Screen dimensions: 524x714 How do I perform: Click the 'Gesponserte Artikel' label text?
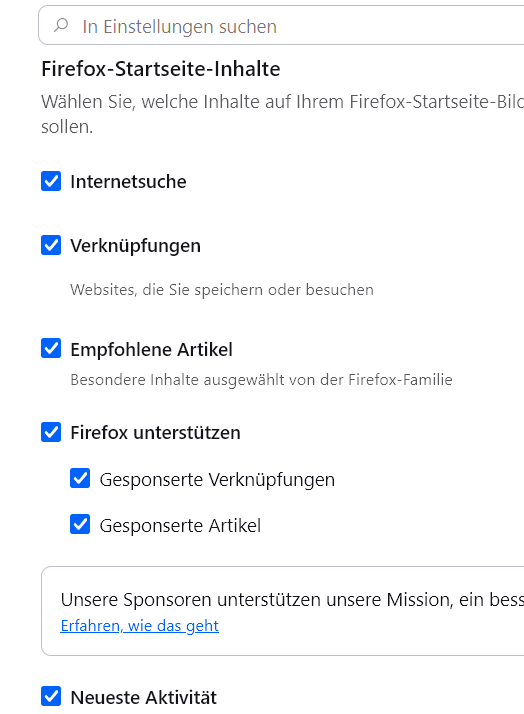[180, 525]
